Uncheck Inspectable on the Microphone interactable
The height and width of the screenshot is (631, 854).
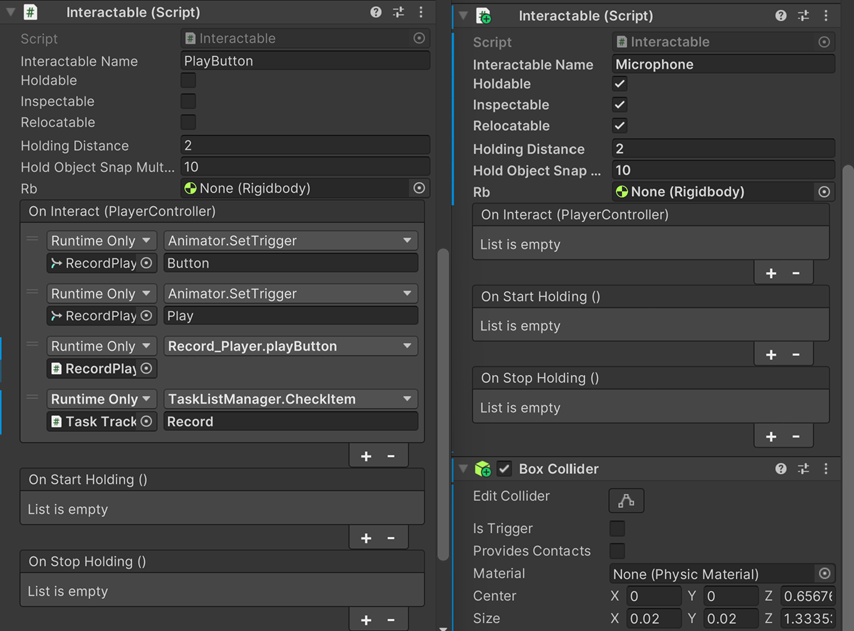620,105
